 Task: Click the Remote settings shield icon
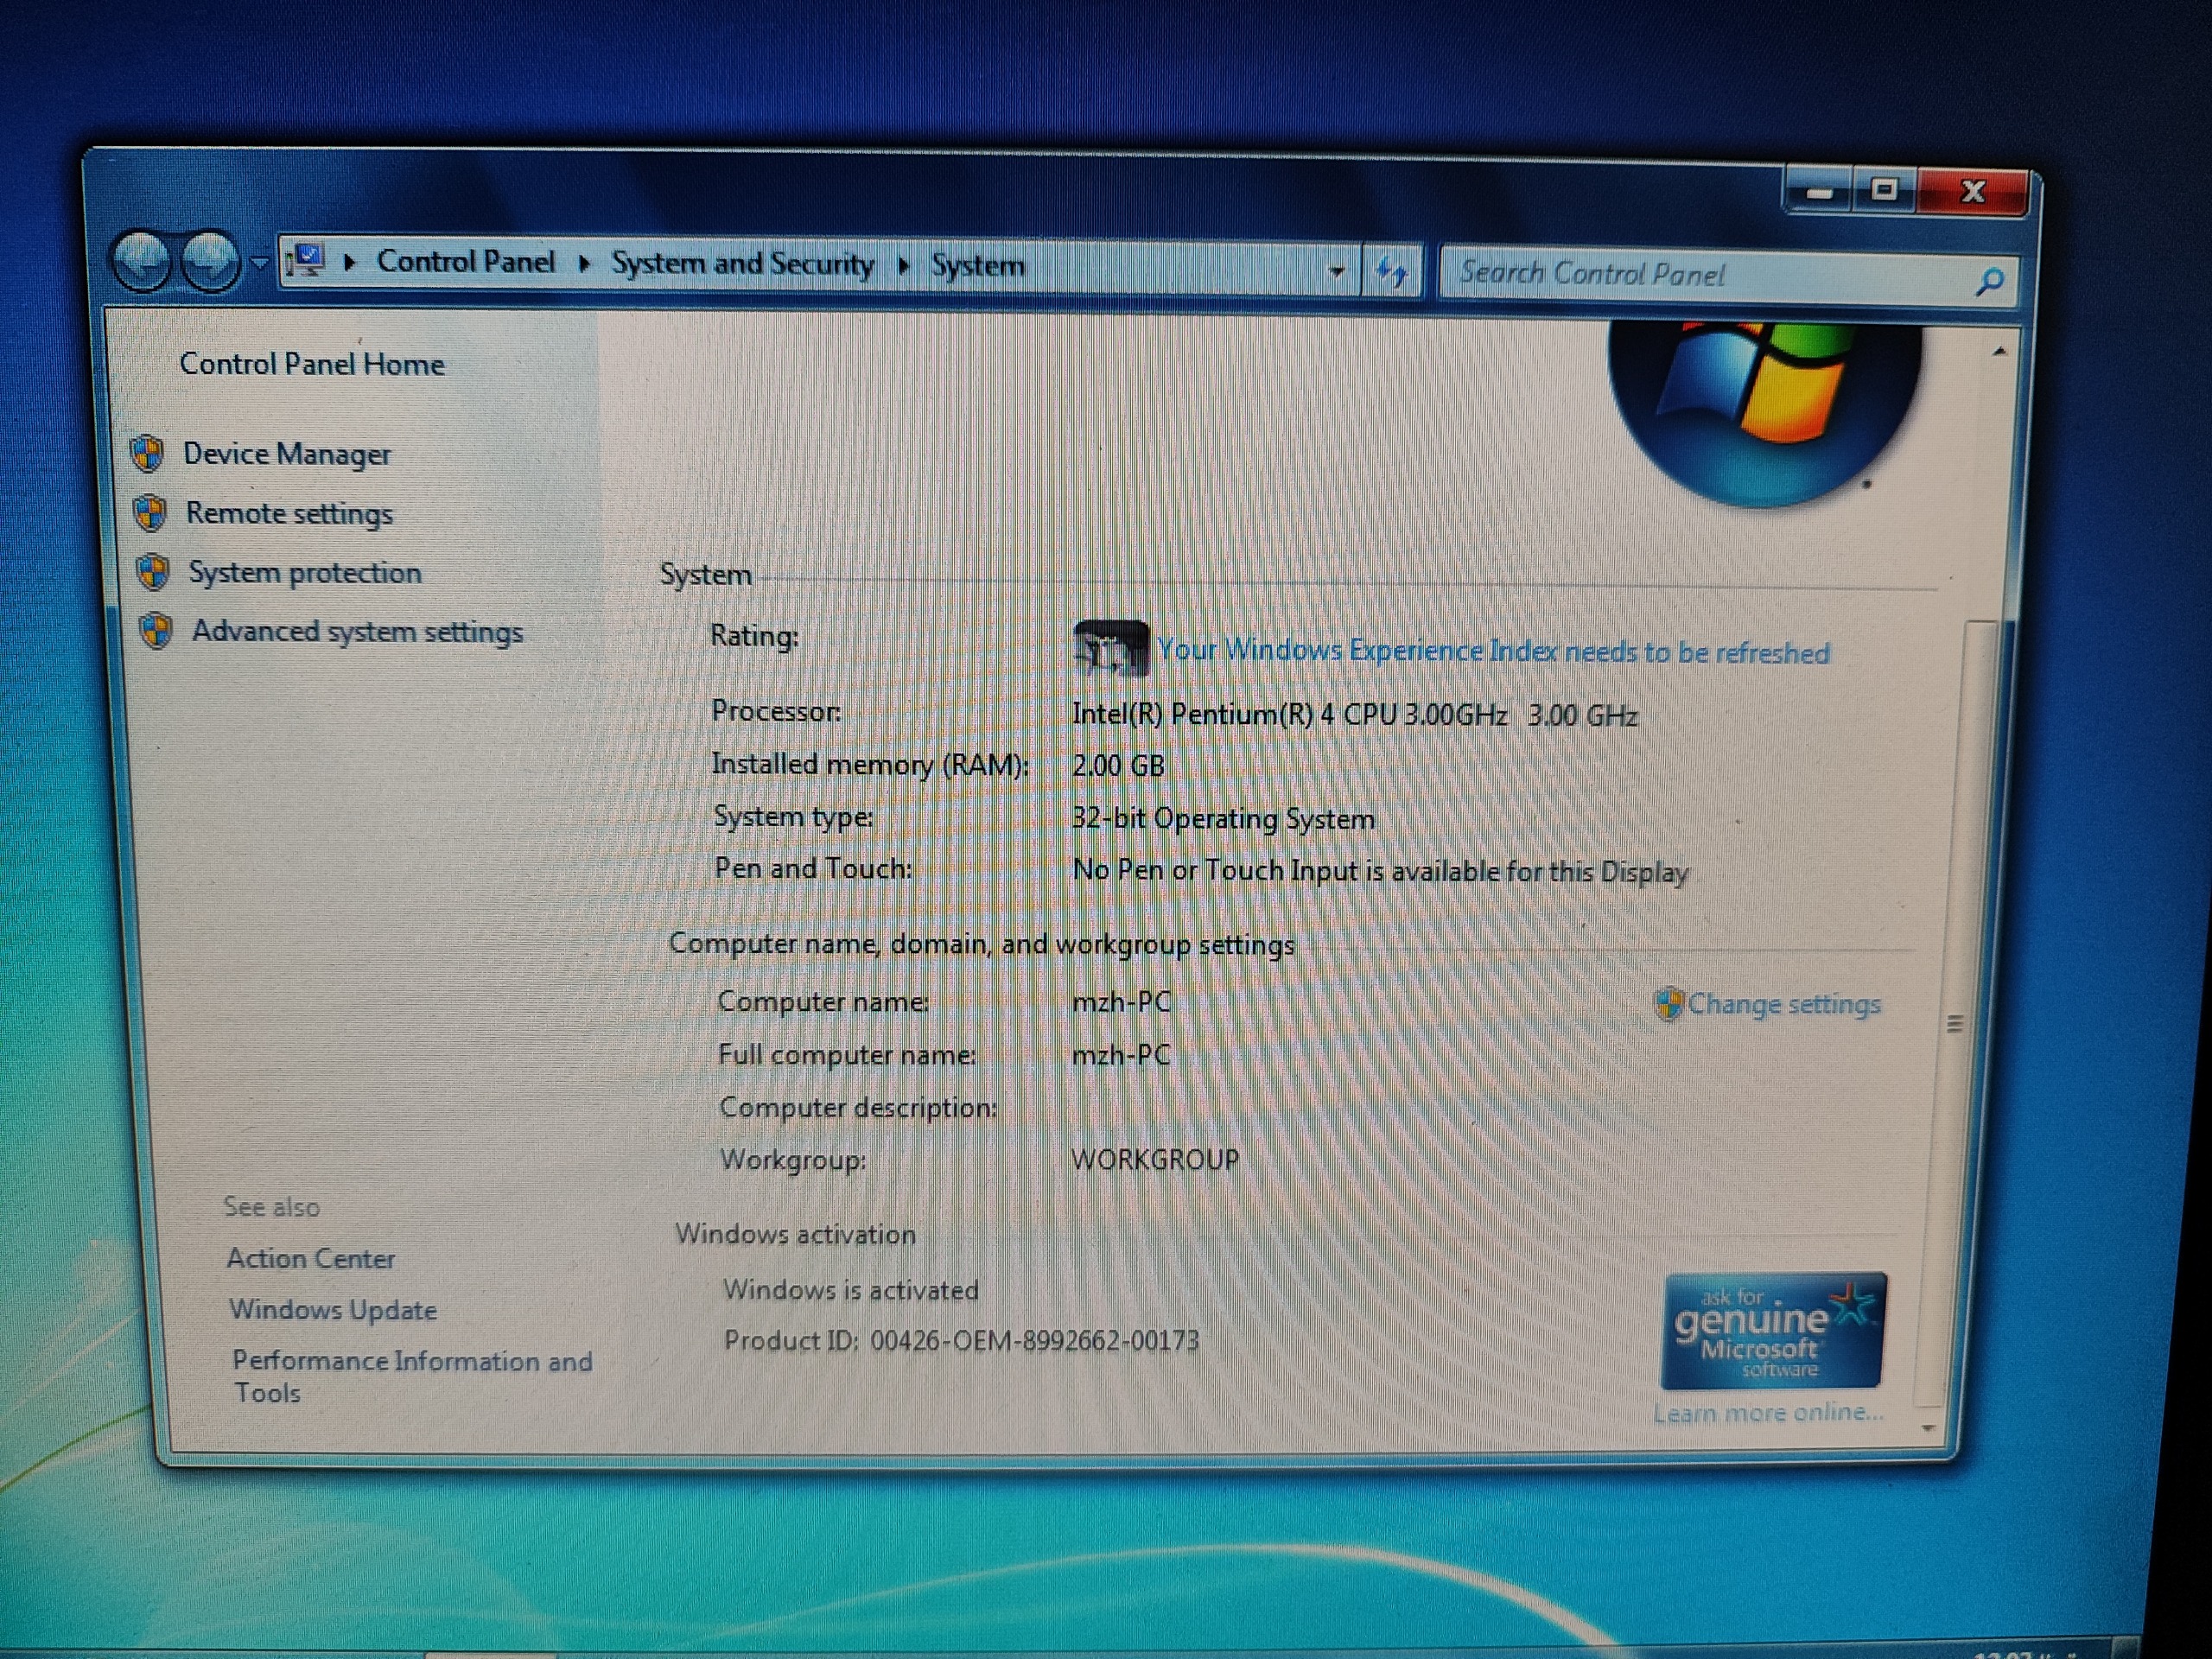tap(150, 513)
